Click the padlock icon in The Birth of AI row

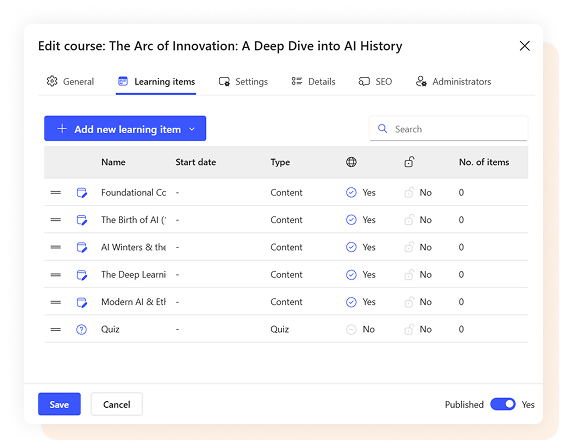pyautogui.click(x=409, y=219)
